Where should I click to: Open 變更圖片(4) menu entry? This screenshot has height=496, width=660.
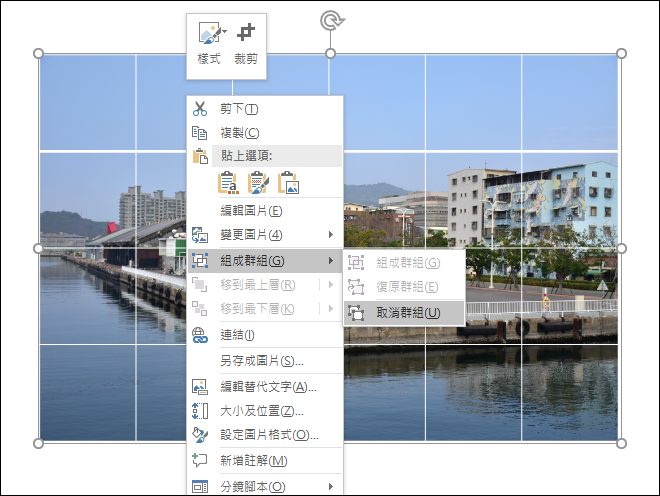265,235
